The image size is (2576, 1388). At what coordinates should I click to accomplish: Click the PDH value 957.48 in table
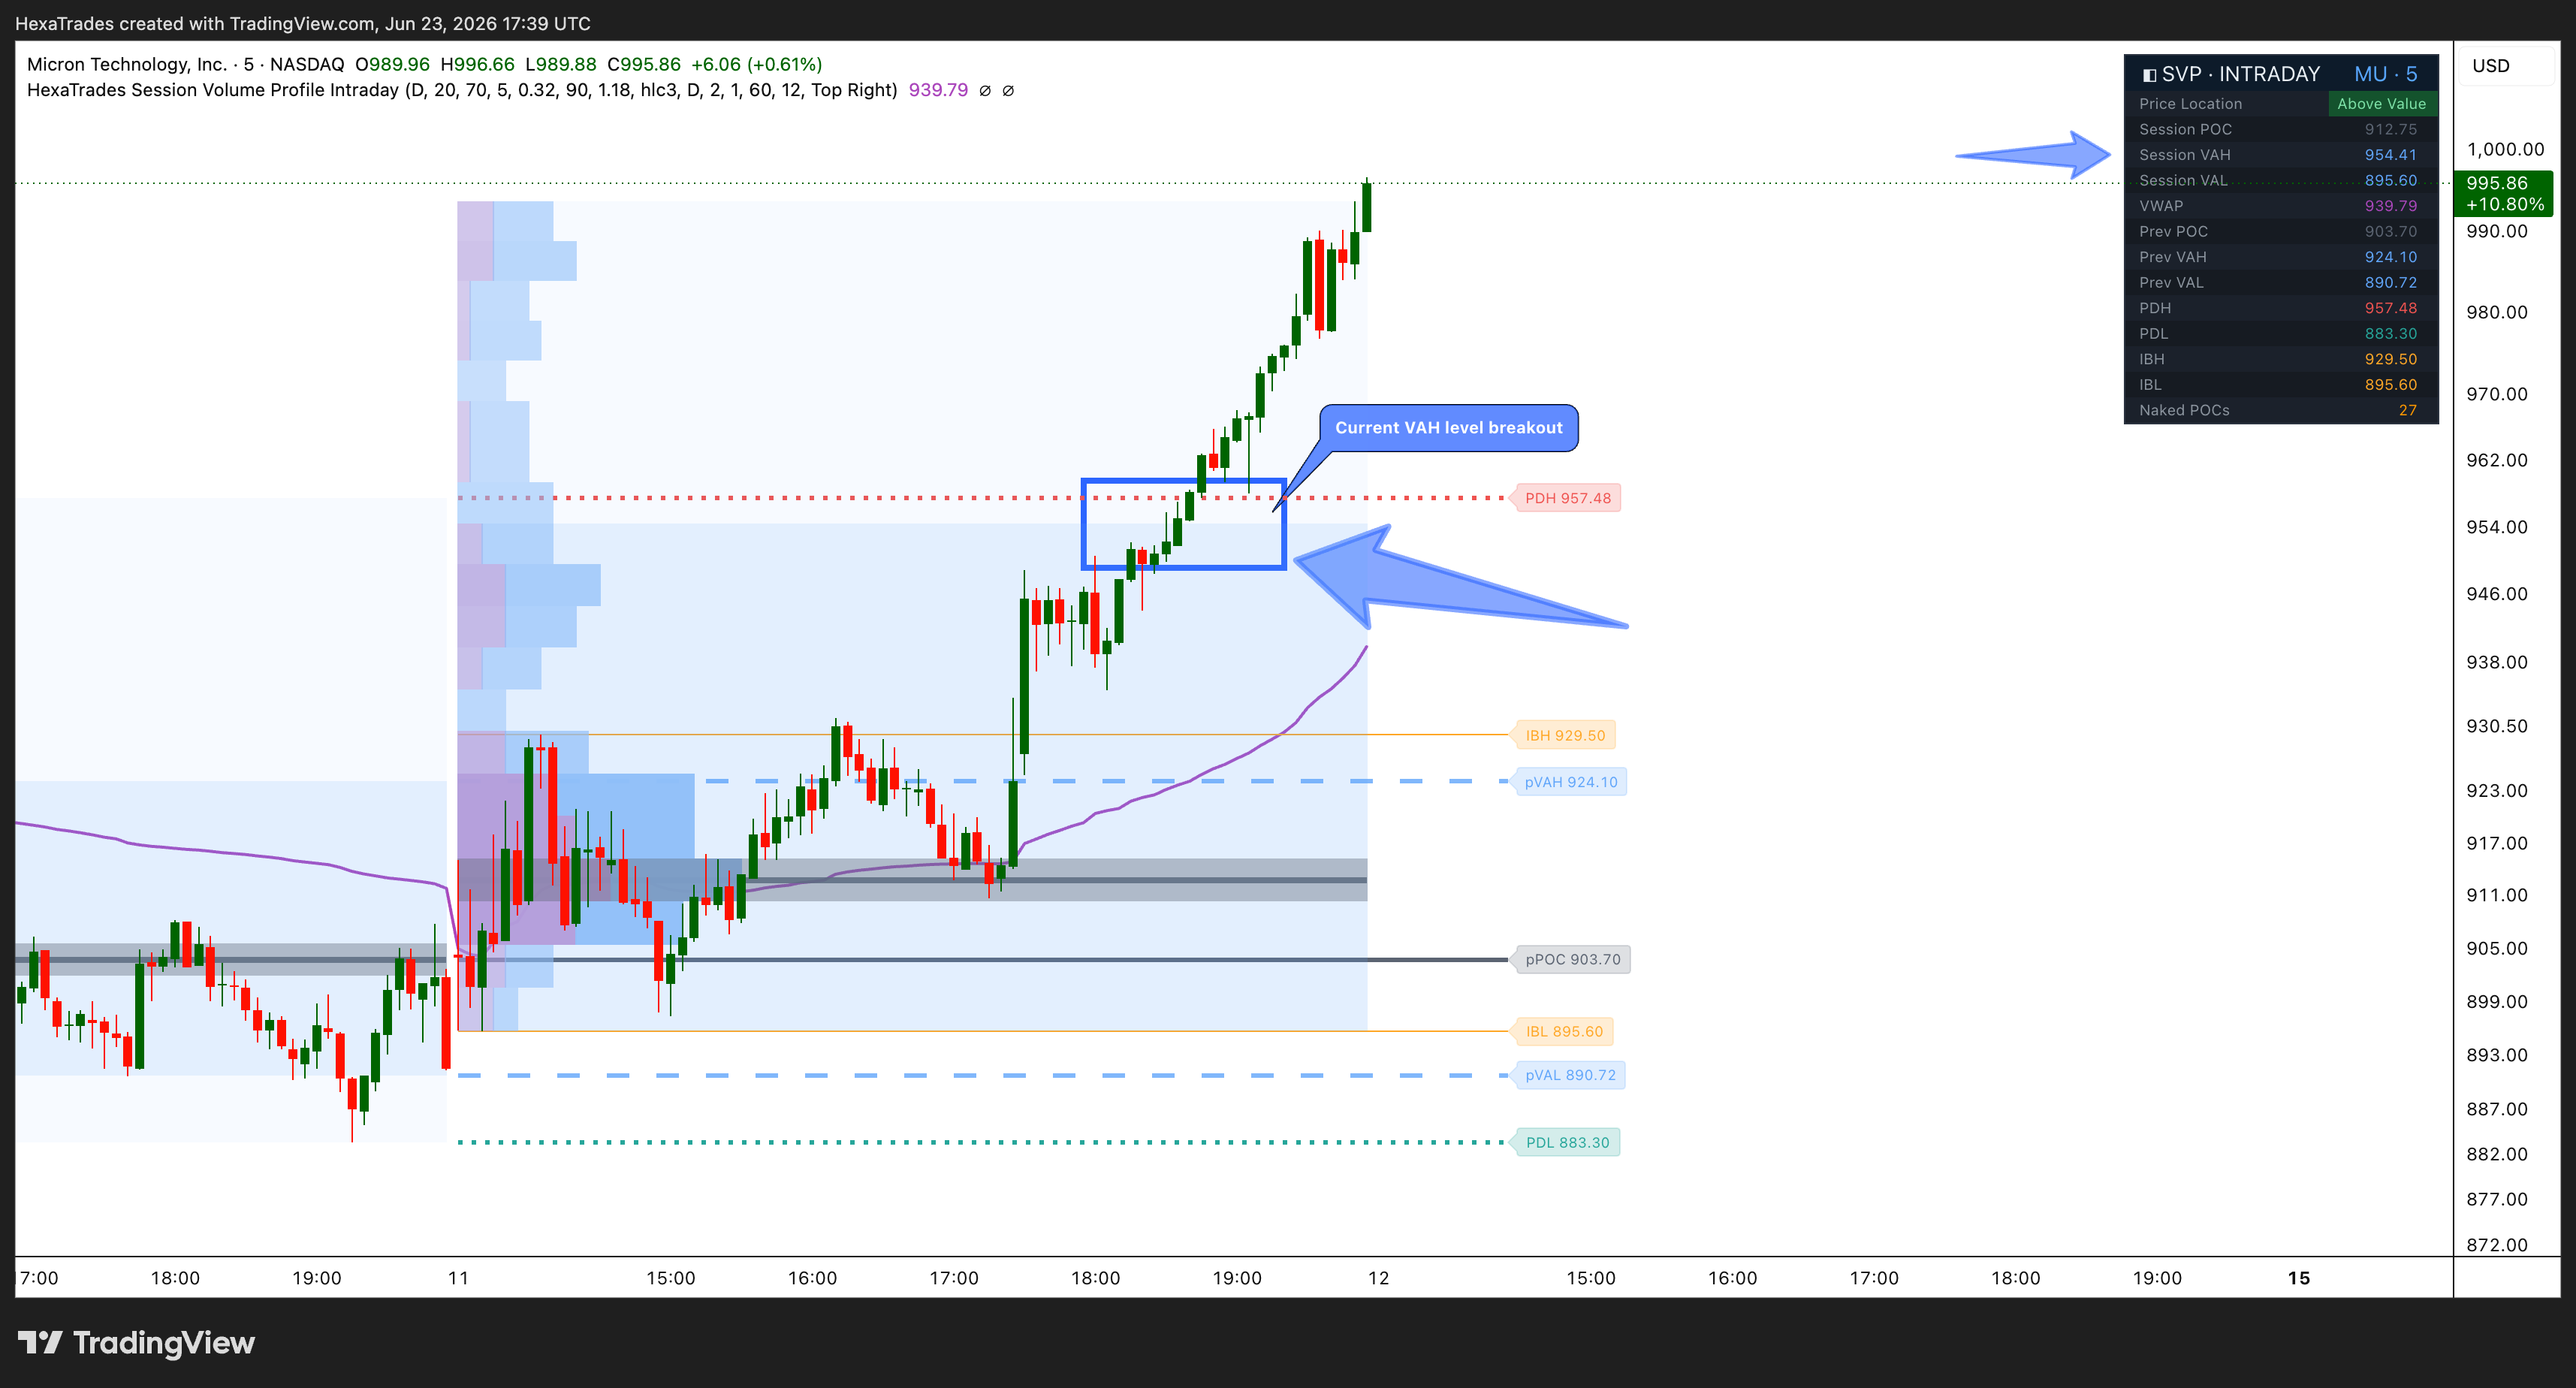point(2390,308)
